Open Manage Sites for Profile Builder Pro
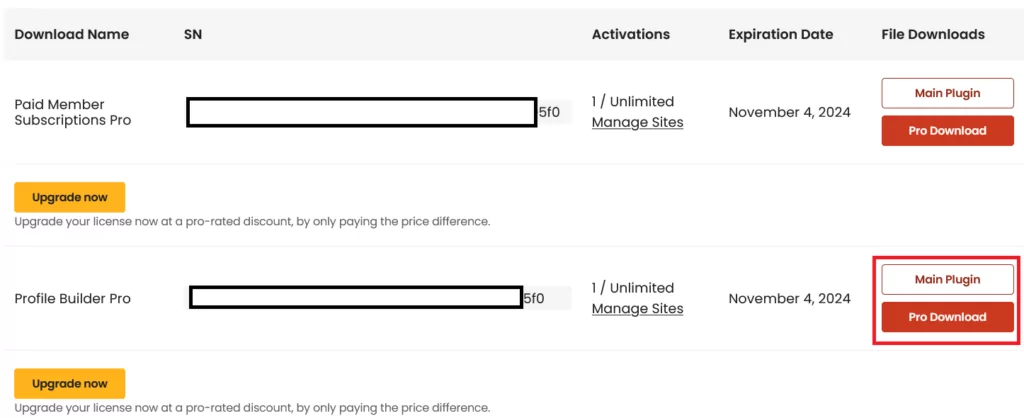This screenshot has height=418, width=1024. (637, 308)
